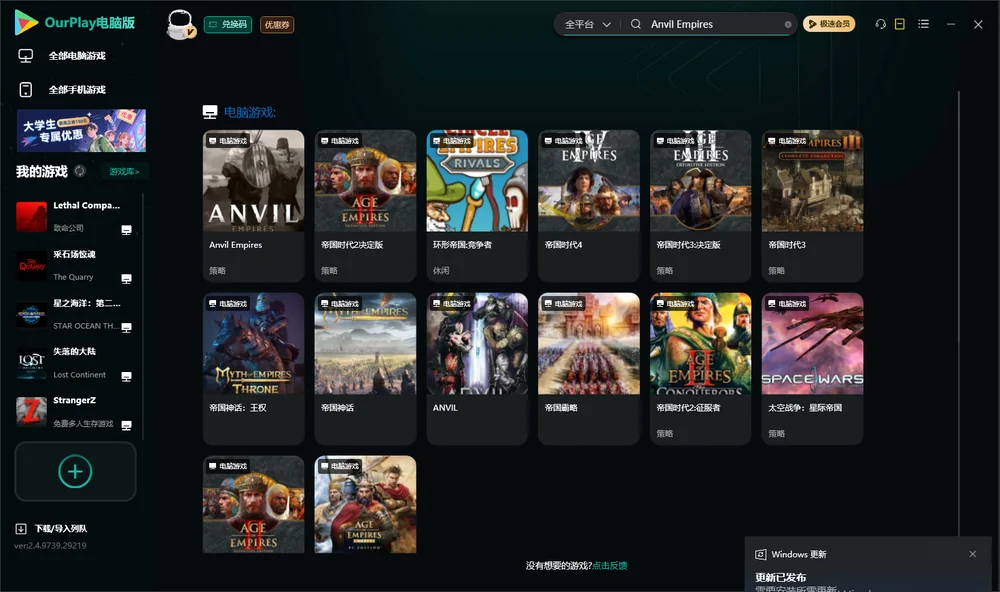Click the Windows Update notification icon

pyautogui.click(x=760, y=554)
